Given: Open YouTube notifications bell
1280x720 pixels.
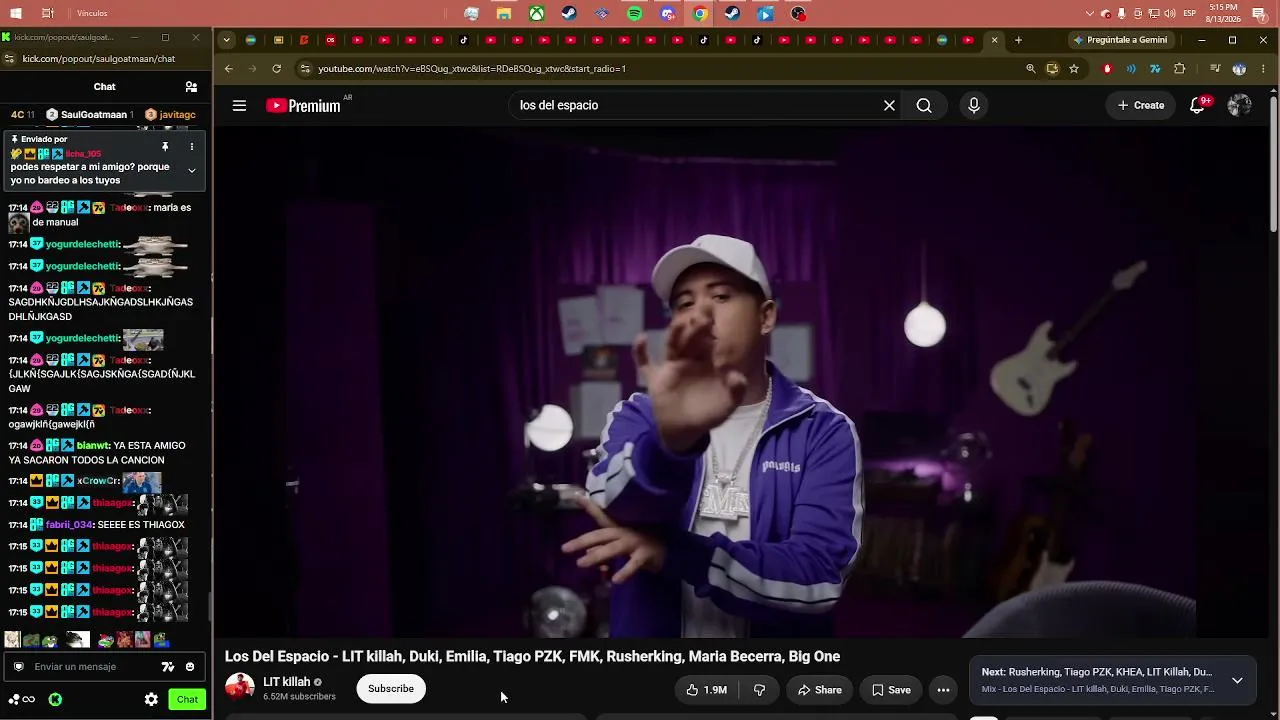Looking at the screenshot, I should coord(1197,105).
